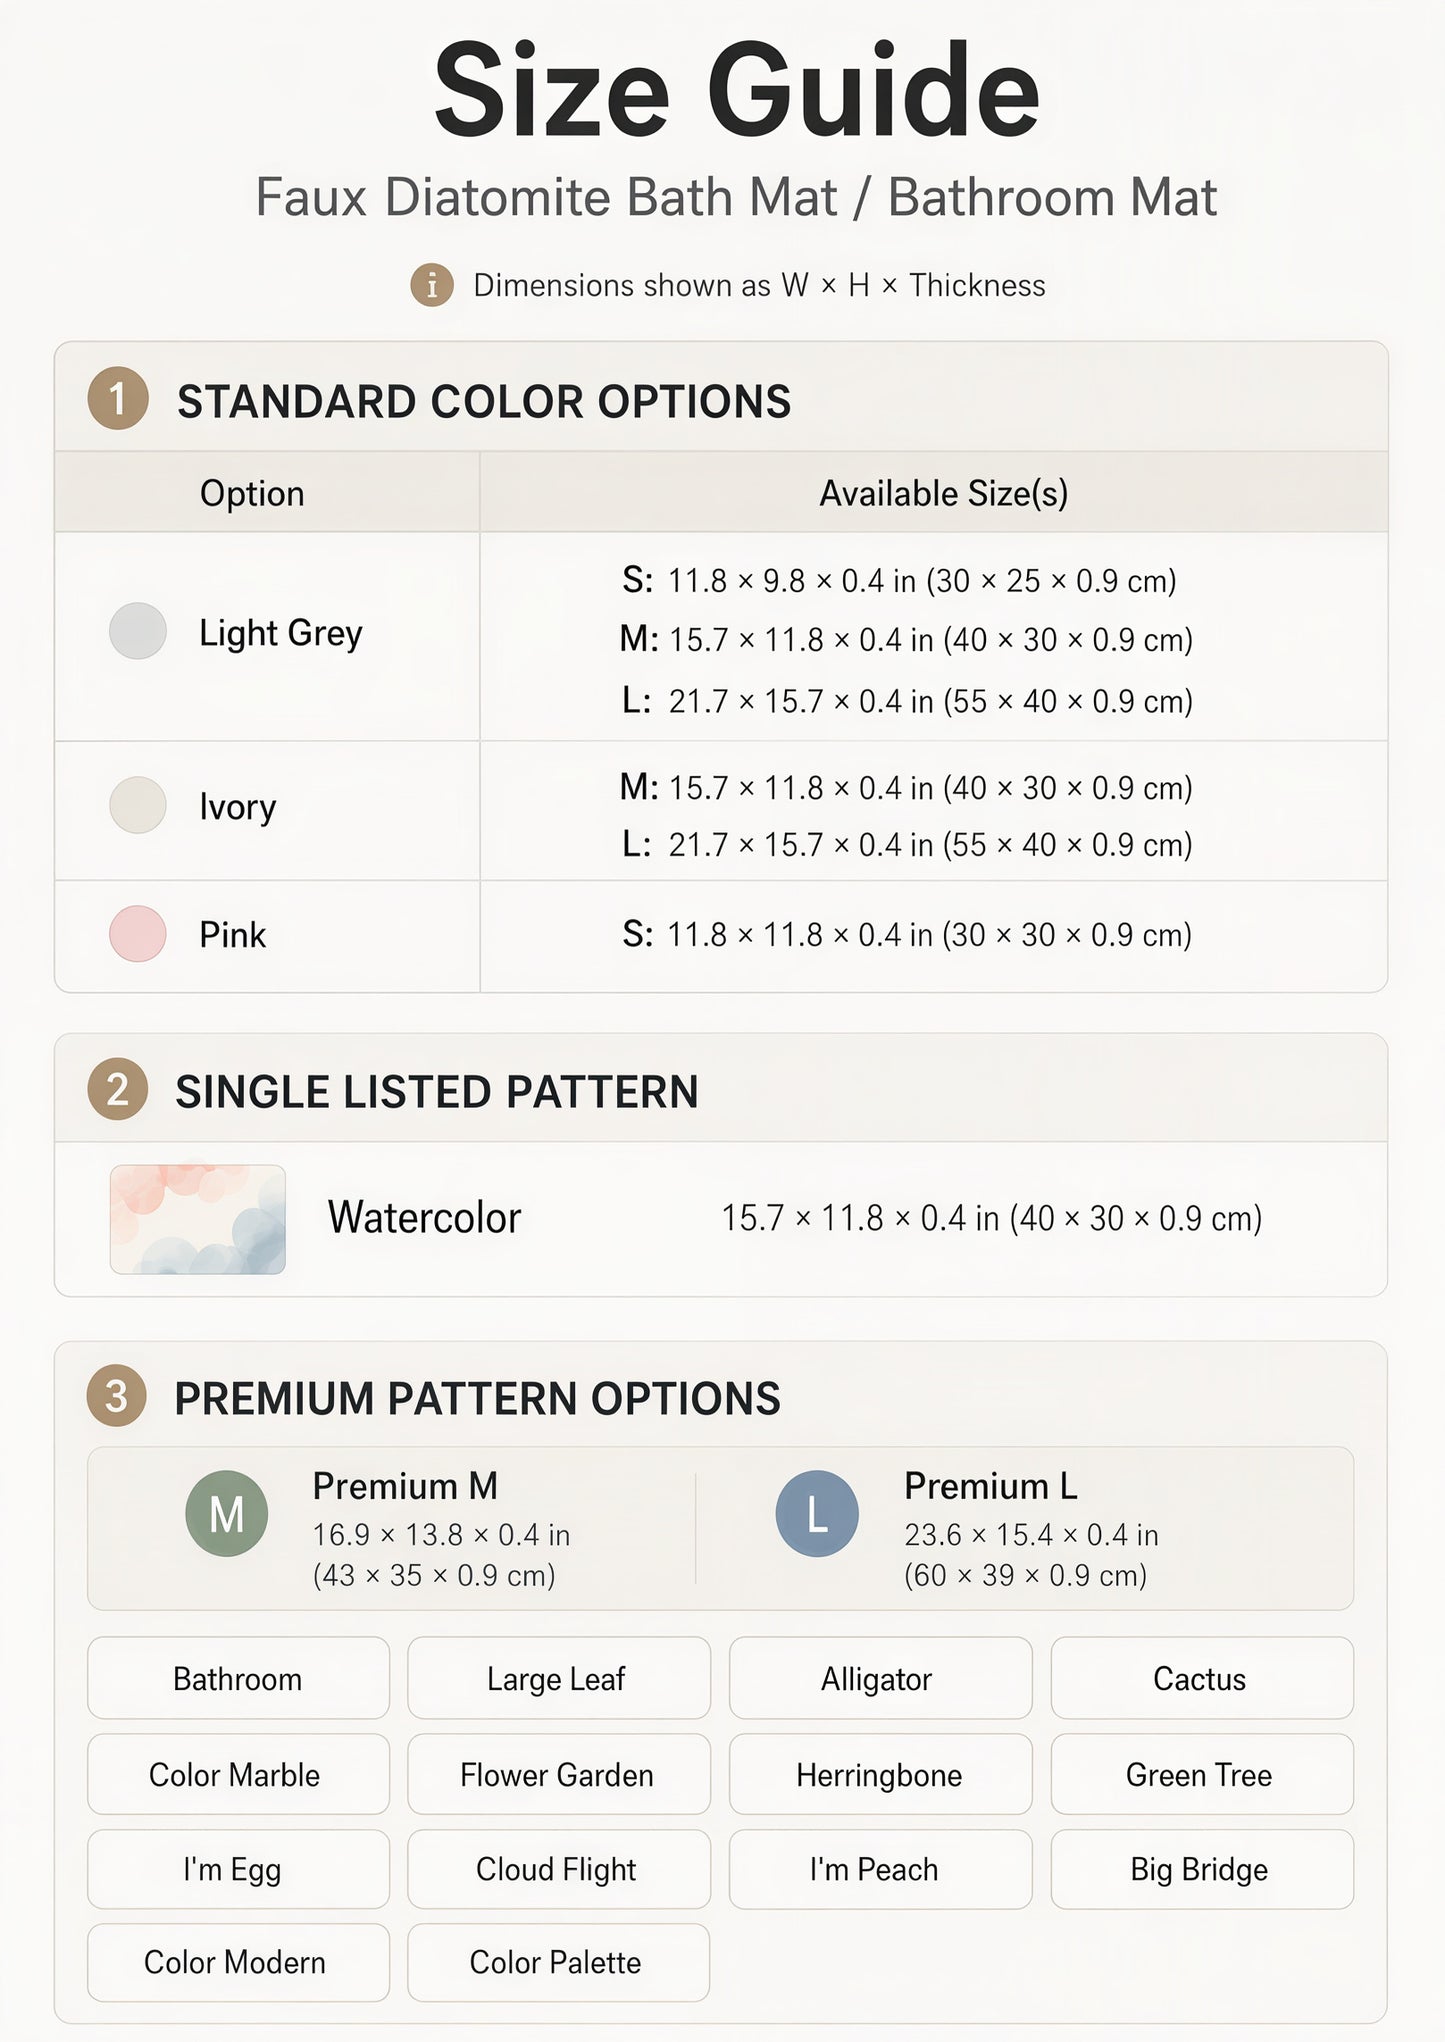Open the Watercolor pattern thumbnail
1445x2042 pixels.
coord(198,1219)
